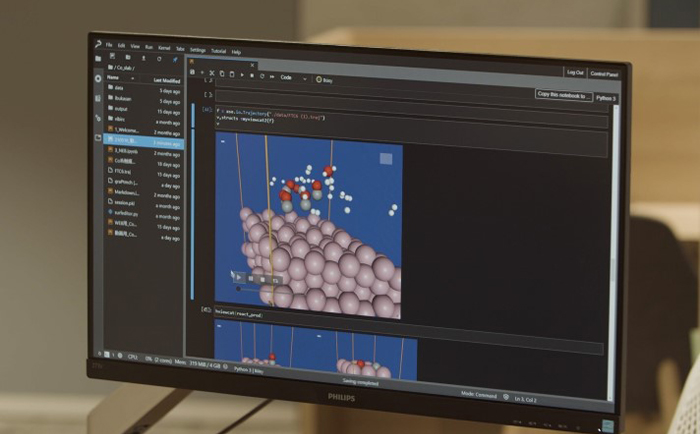Open the Run menu
700x434 pixels.
pyautogui.click(x=149, y=47)
